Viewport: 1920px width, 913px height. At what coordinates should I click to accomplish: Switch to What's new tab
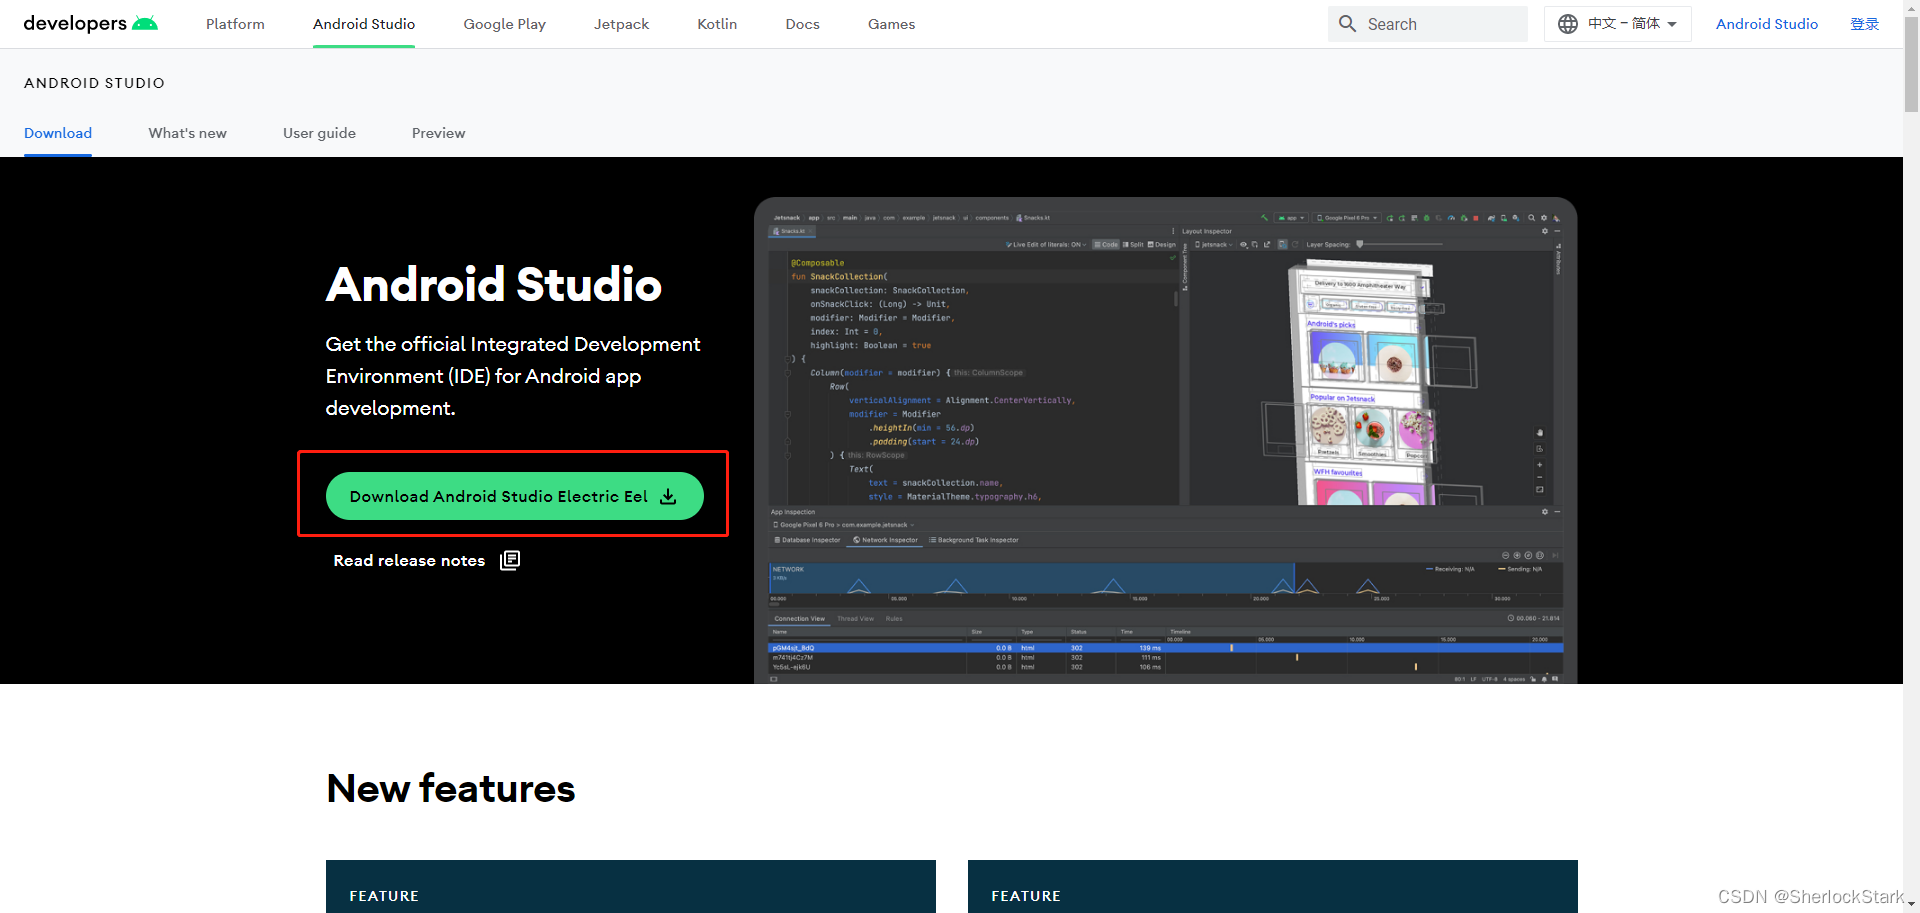click(187, 133)
